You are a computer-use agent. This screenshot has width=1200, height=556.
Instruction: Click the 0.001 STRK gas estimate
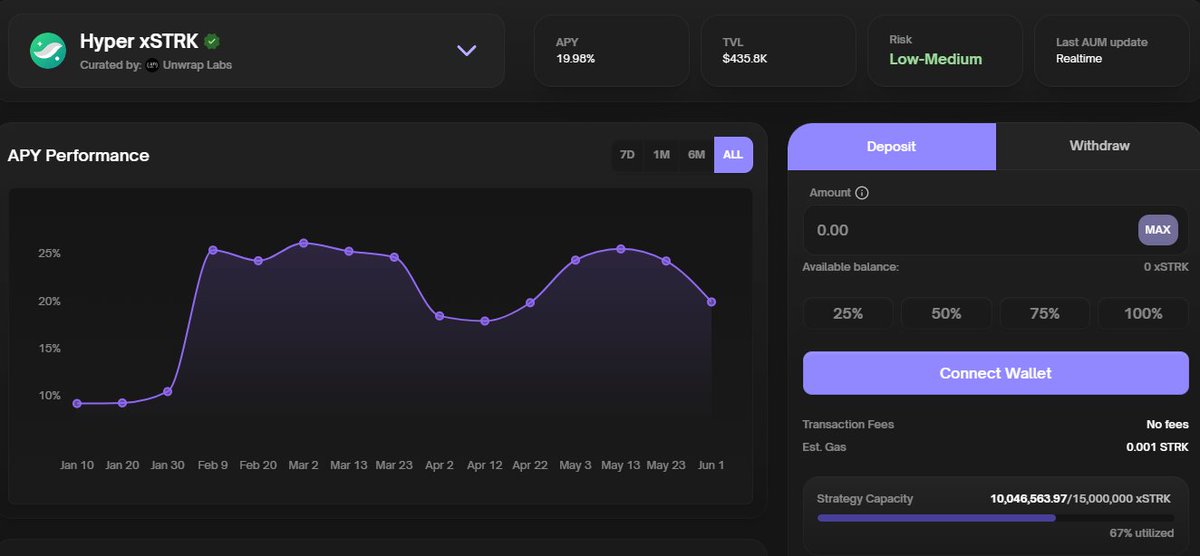[1157, 447]
